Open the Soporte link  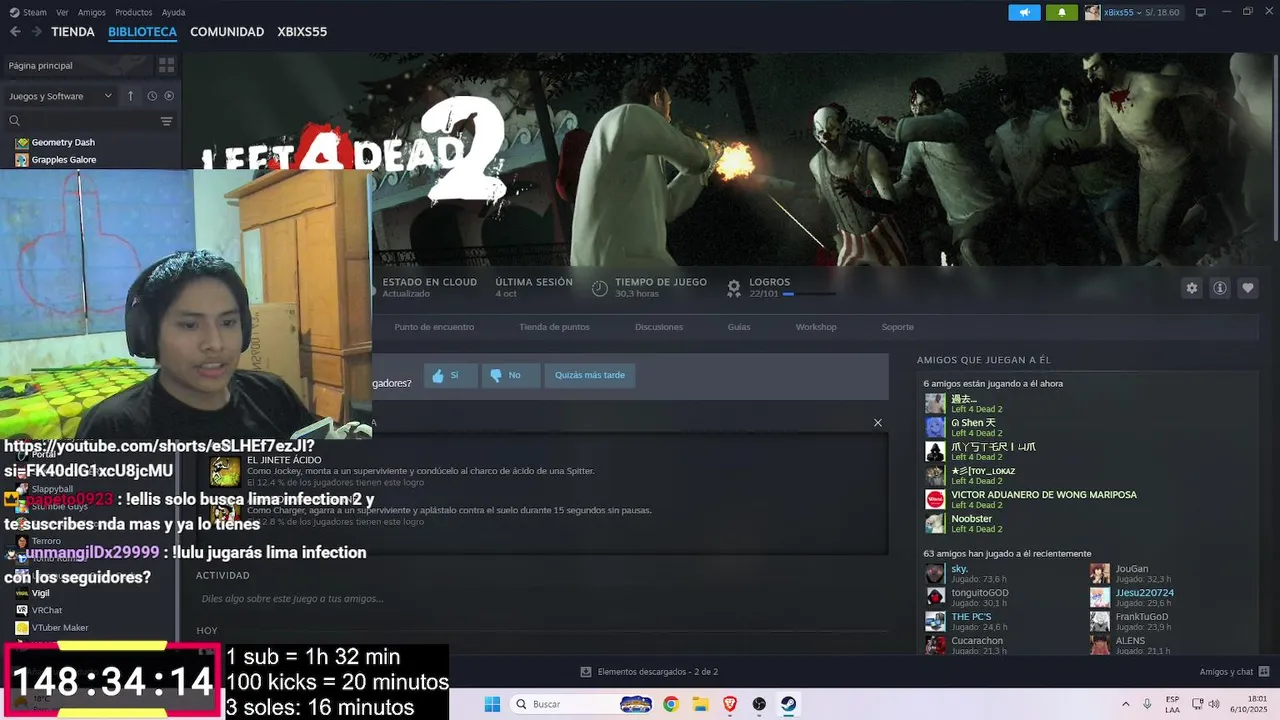897,327
